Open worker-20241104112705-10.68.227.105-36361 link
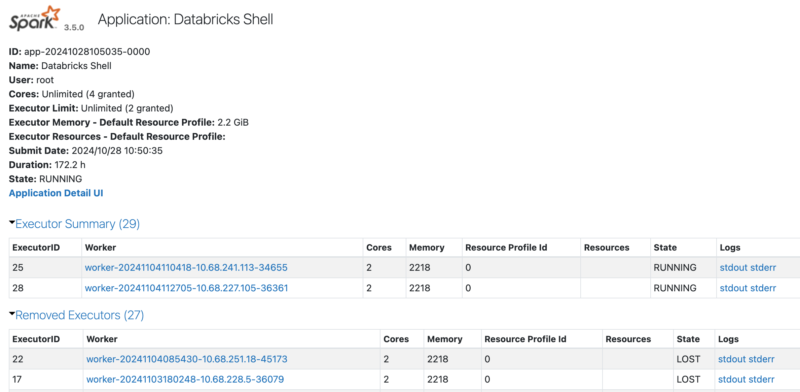 tap(186, 288)
